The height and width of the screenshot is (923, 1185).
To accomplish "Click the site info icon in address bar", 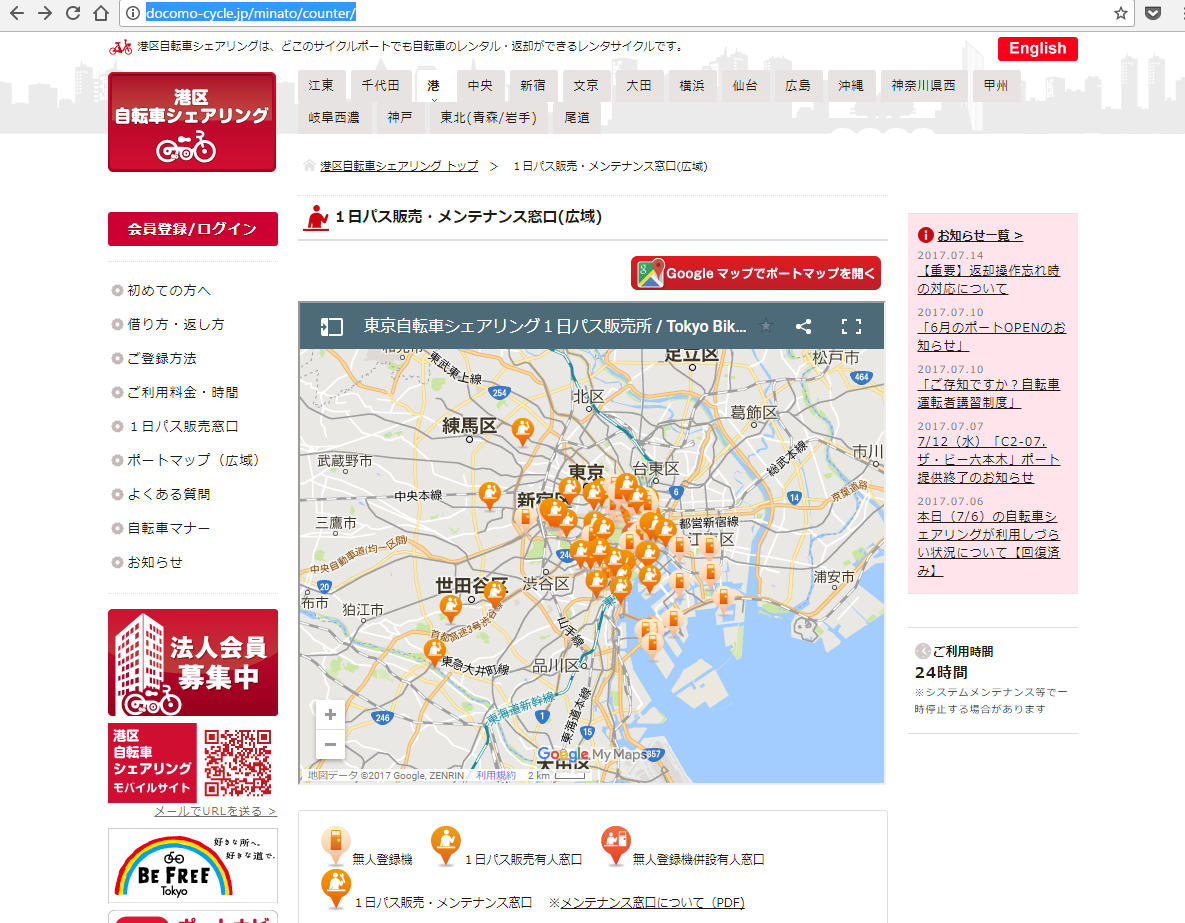I will pyautogui.click(x=132, y=13).
